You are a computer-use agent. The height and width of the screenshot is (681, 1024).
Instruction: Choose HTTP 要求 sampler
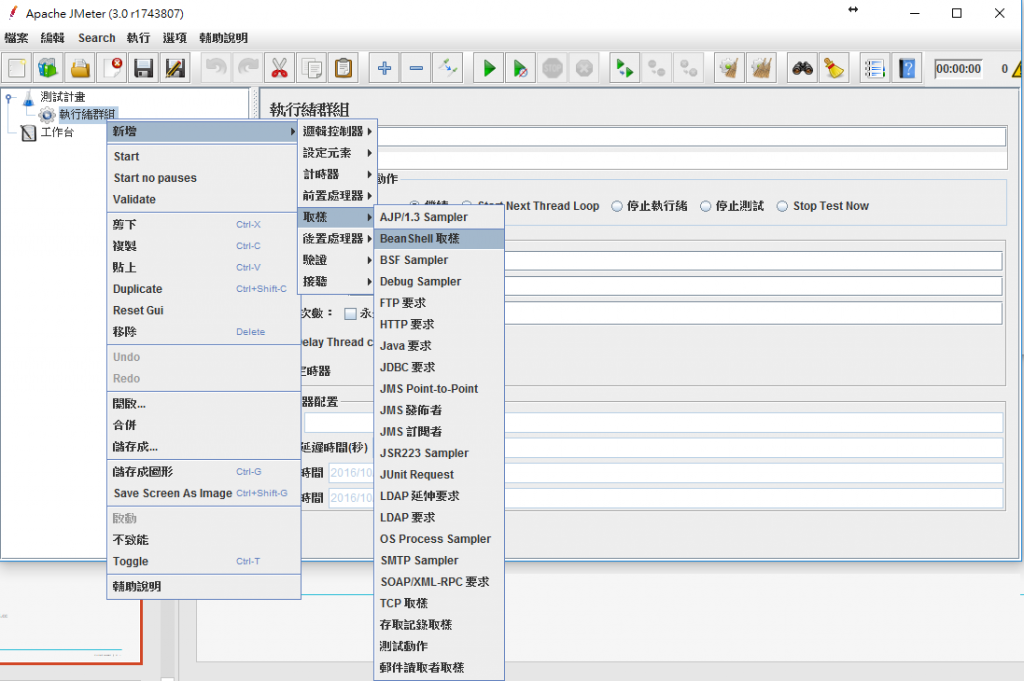tap(439, 325)
